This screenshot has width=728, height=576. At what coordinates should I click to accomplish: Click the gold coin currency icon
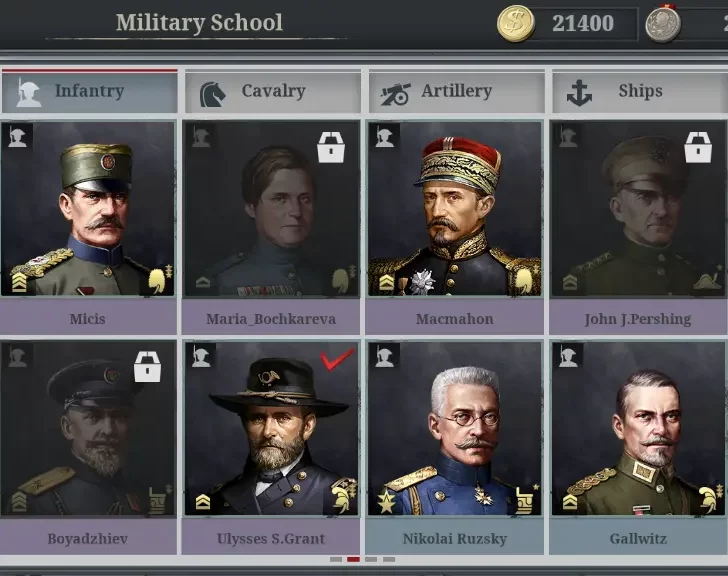click(515, 23)
